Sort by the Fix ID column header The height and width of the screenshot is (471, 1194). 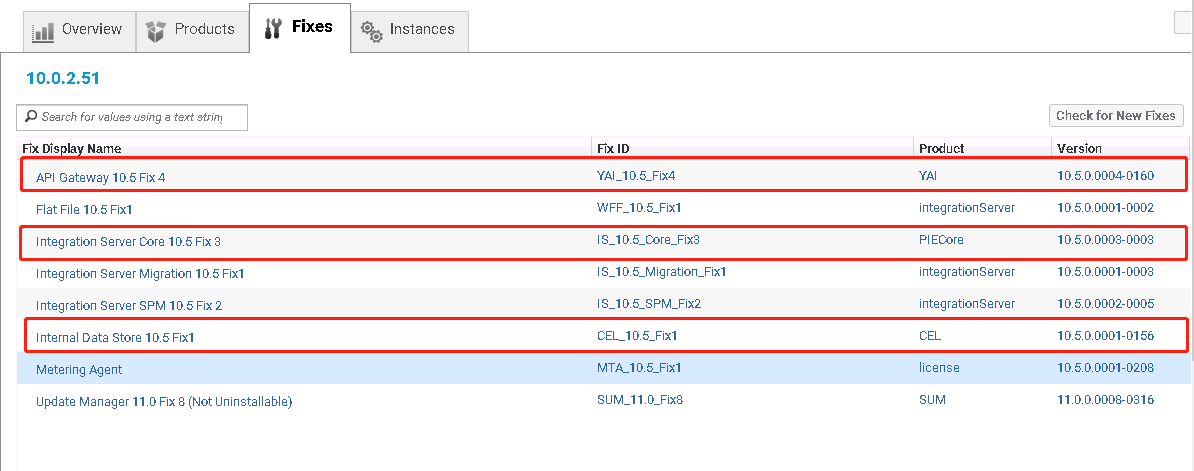pos(613,148)
